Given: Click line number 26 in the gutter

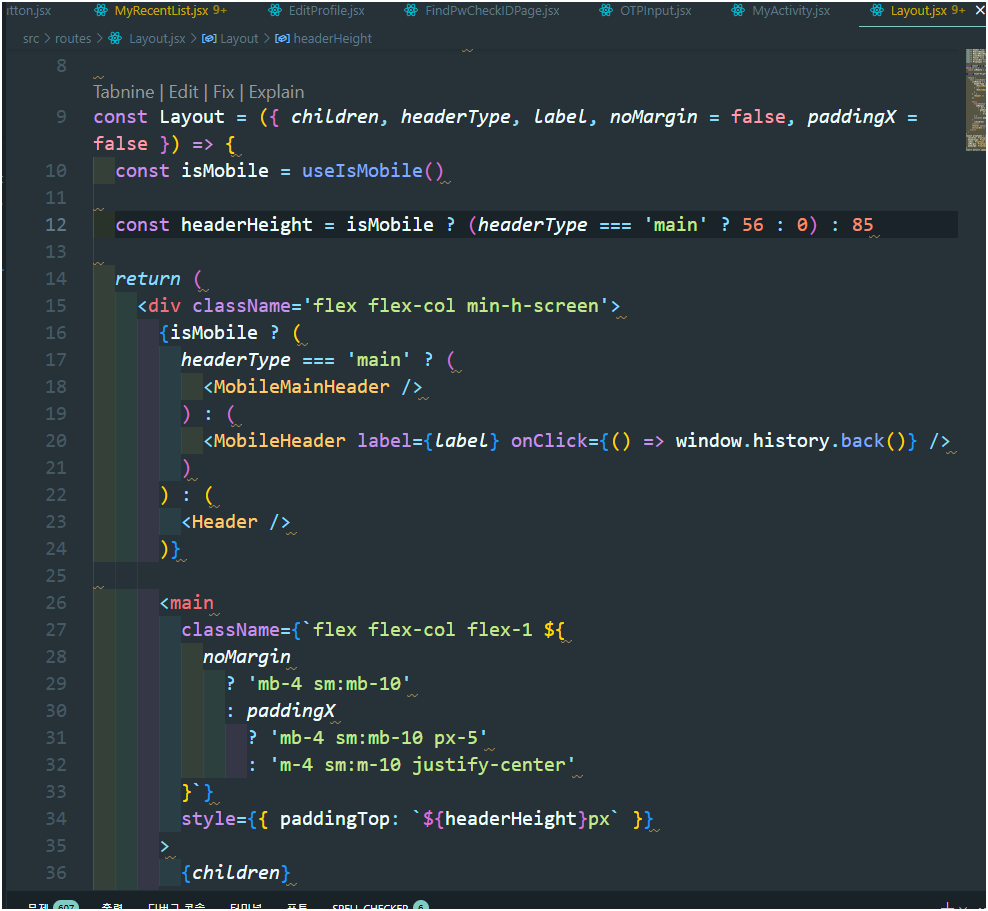Looking at the screenshot, I should pyautogui.click(x=55, y=603).
